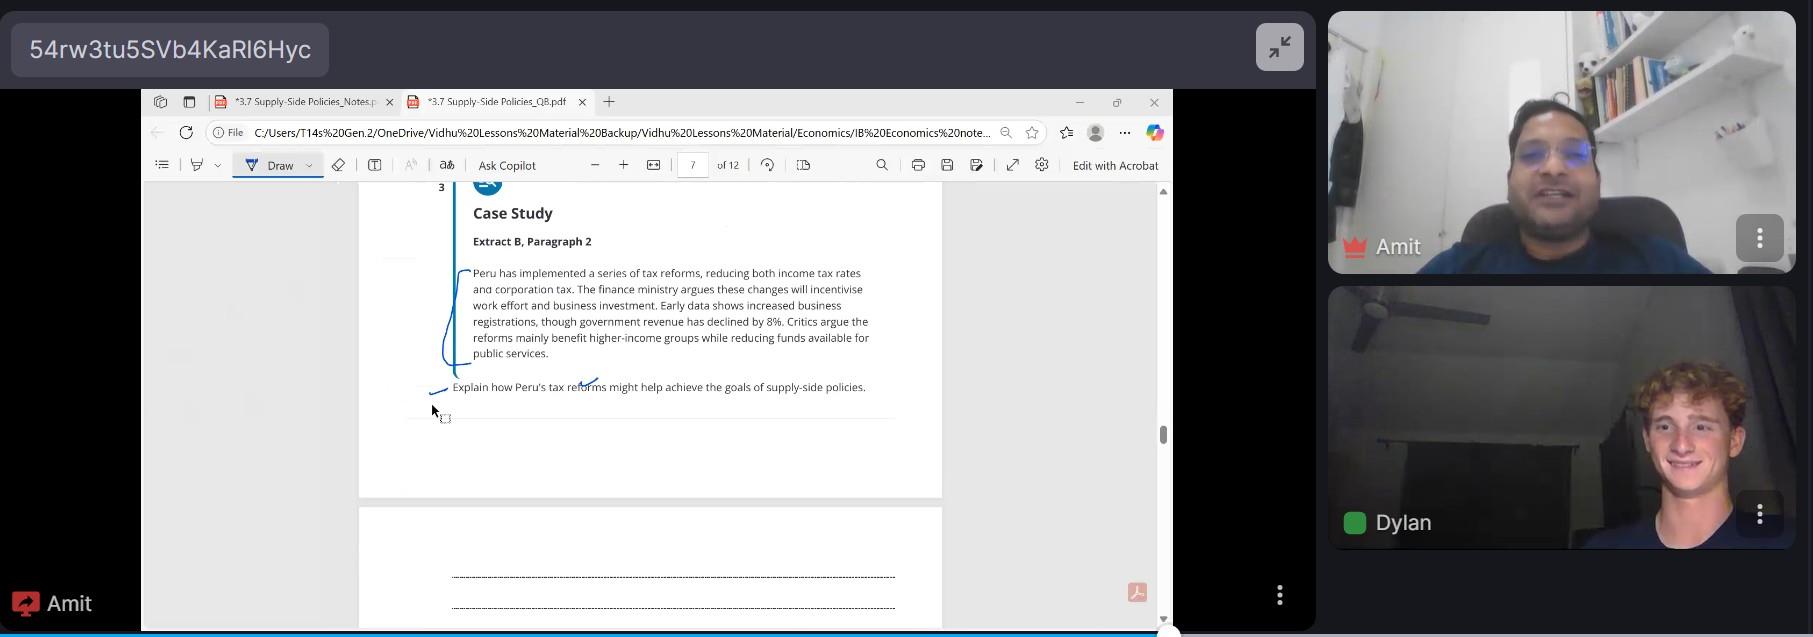Click the Save icon in PDF toolbar
The width and height of the screenshot is (1813, 637).
pyautogui.click(x=947, y=165)
